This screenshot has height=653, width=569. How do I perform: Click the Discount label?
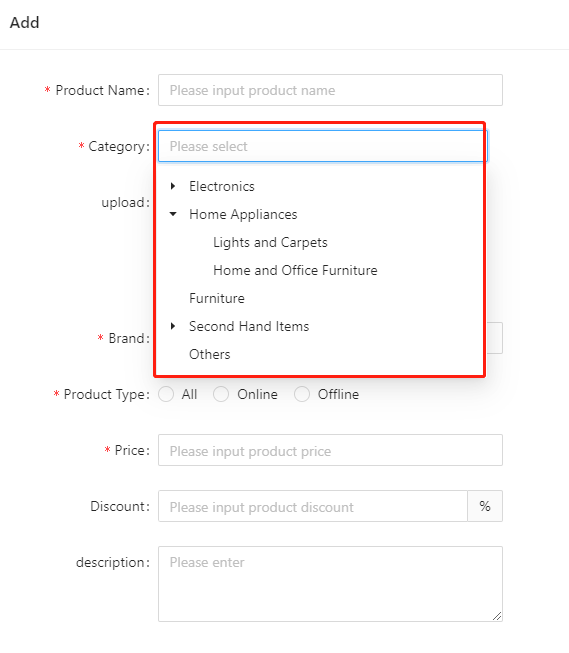120,506
